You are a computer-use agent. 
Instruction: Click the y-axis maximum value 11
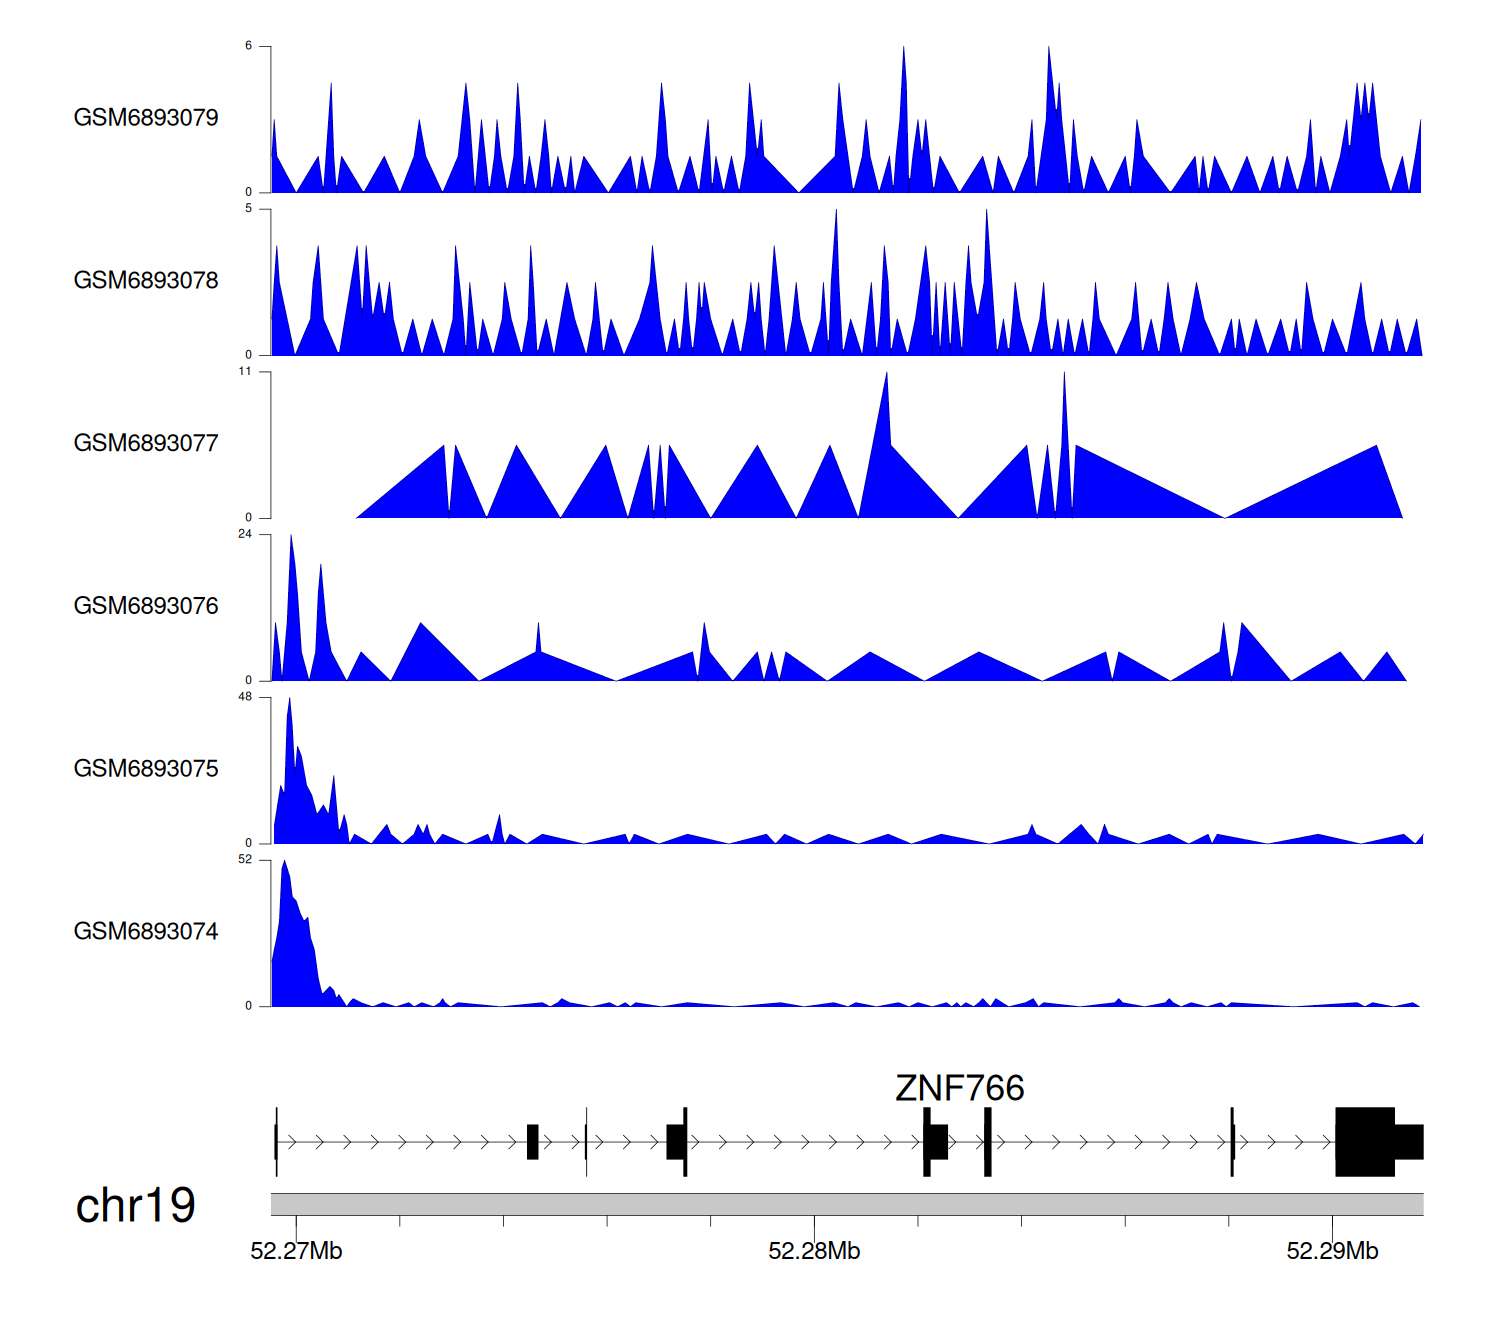point(245,372)
